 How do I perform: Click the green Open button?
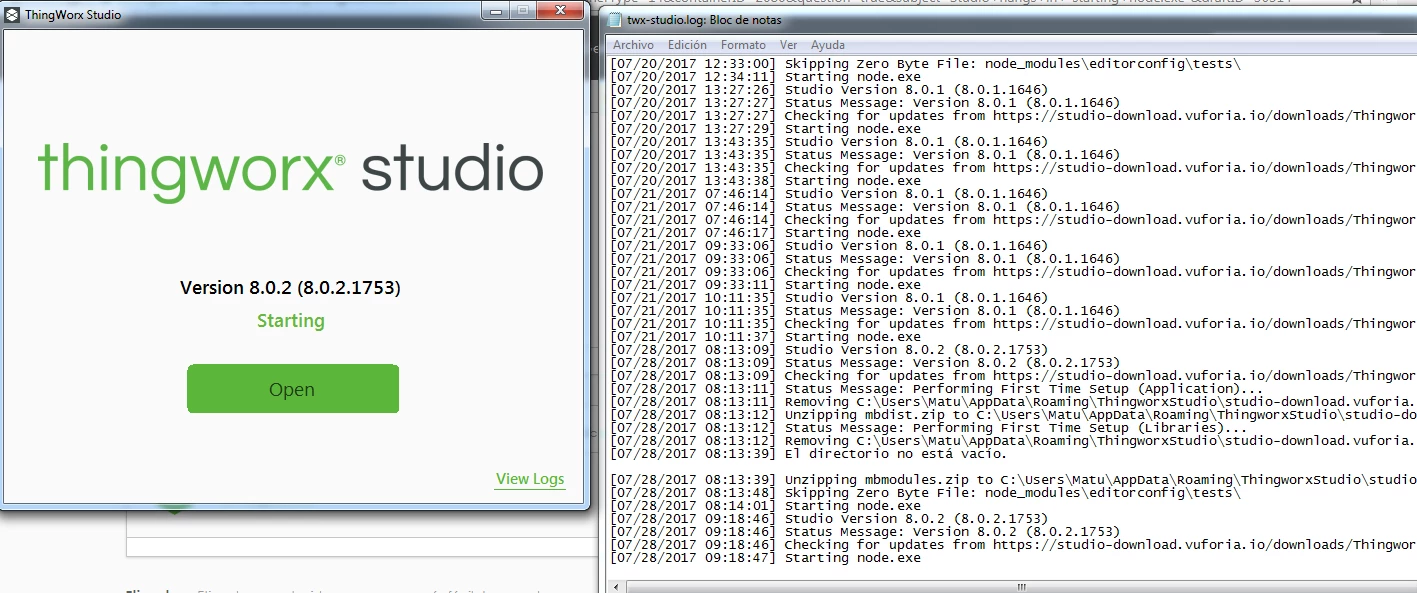(x=293, y=389)
